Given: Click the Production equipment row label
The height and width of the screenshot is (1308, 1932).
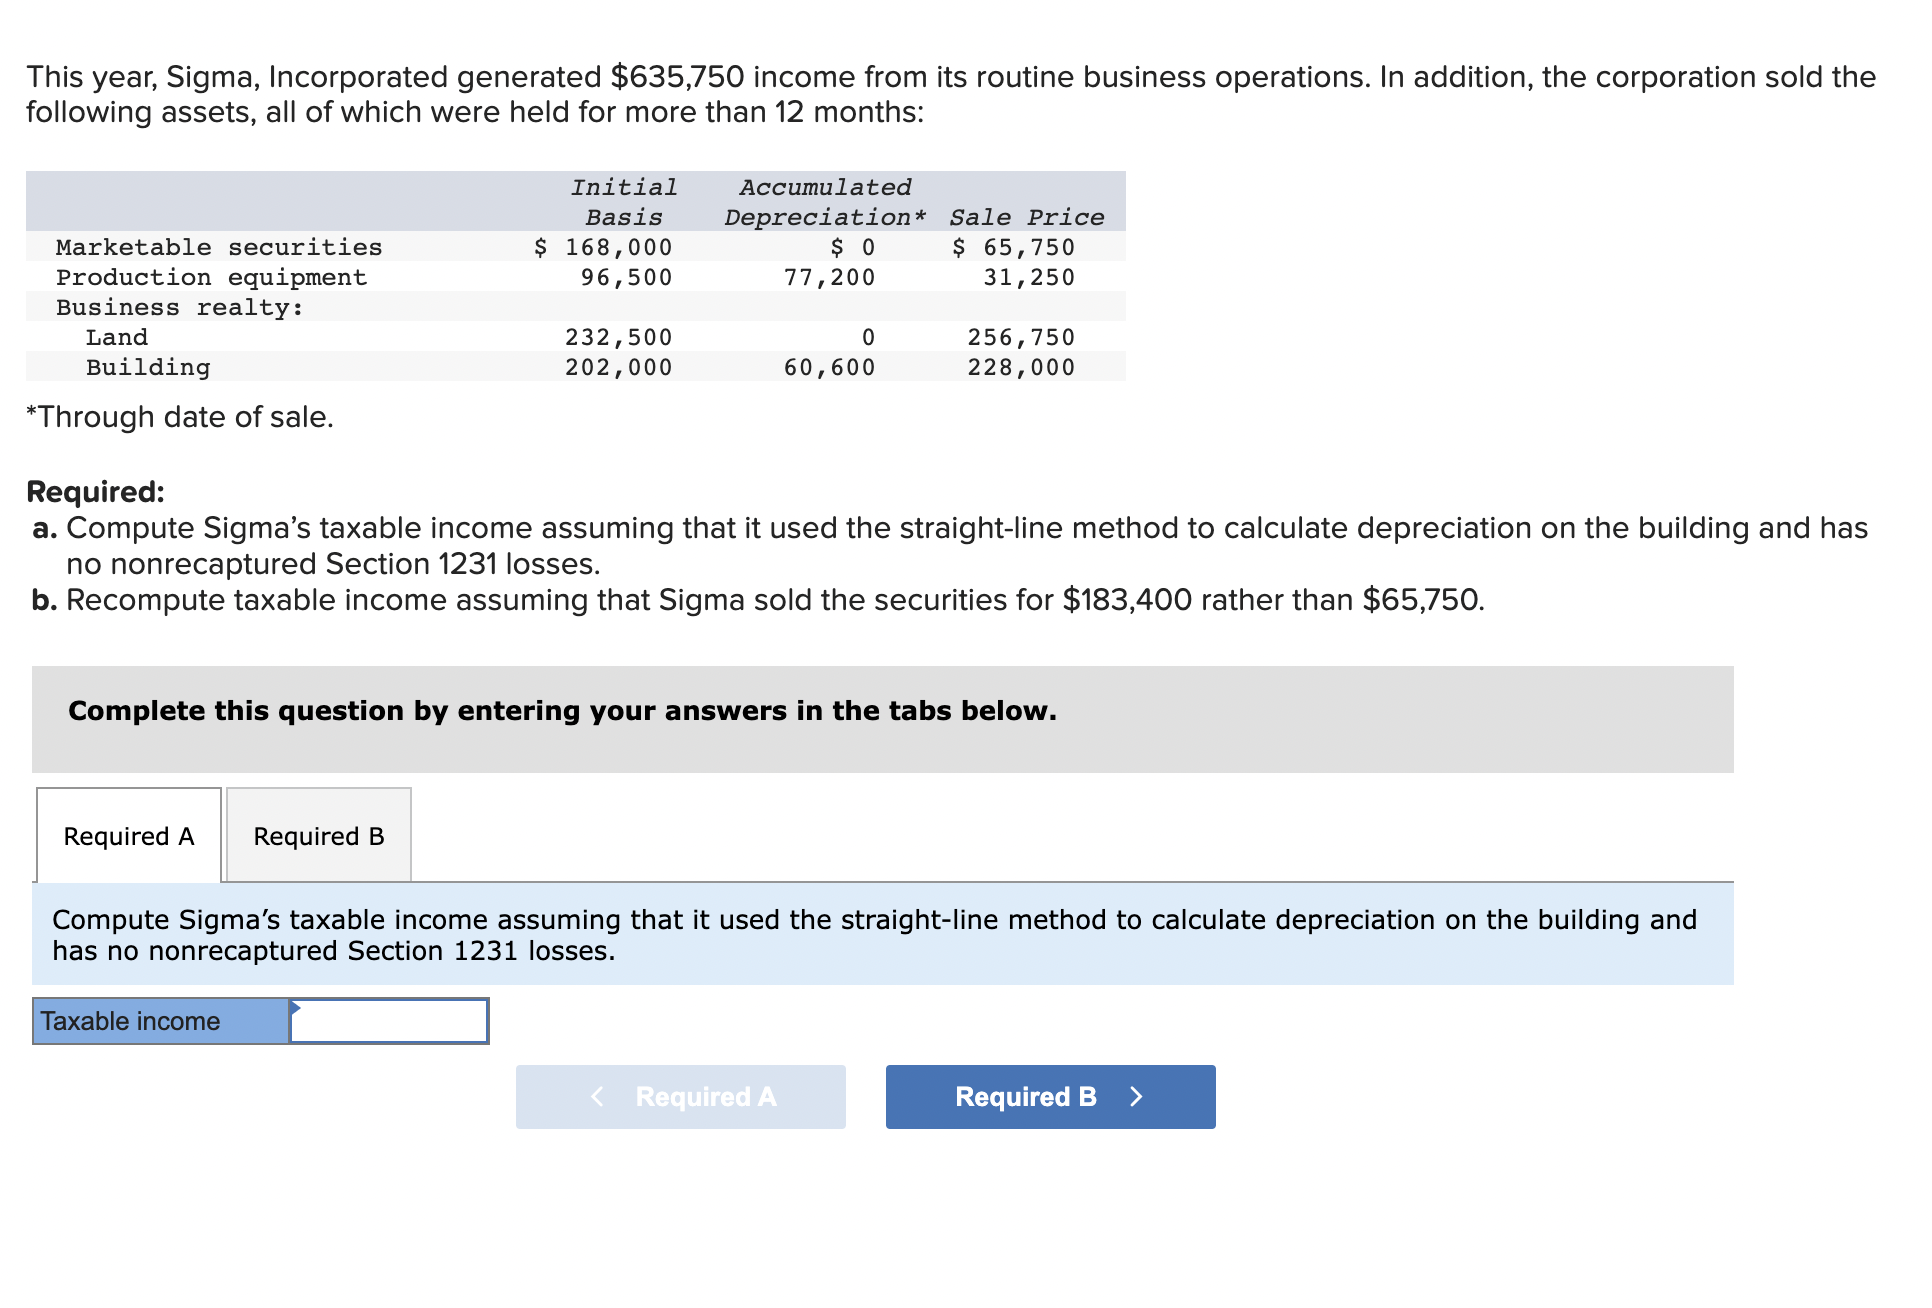Looking at the screenshot, I should (x=211, y=277).
